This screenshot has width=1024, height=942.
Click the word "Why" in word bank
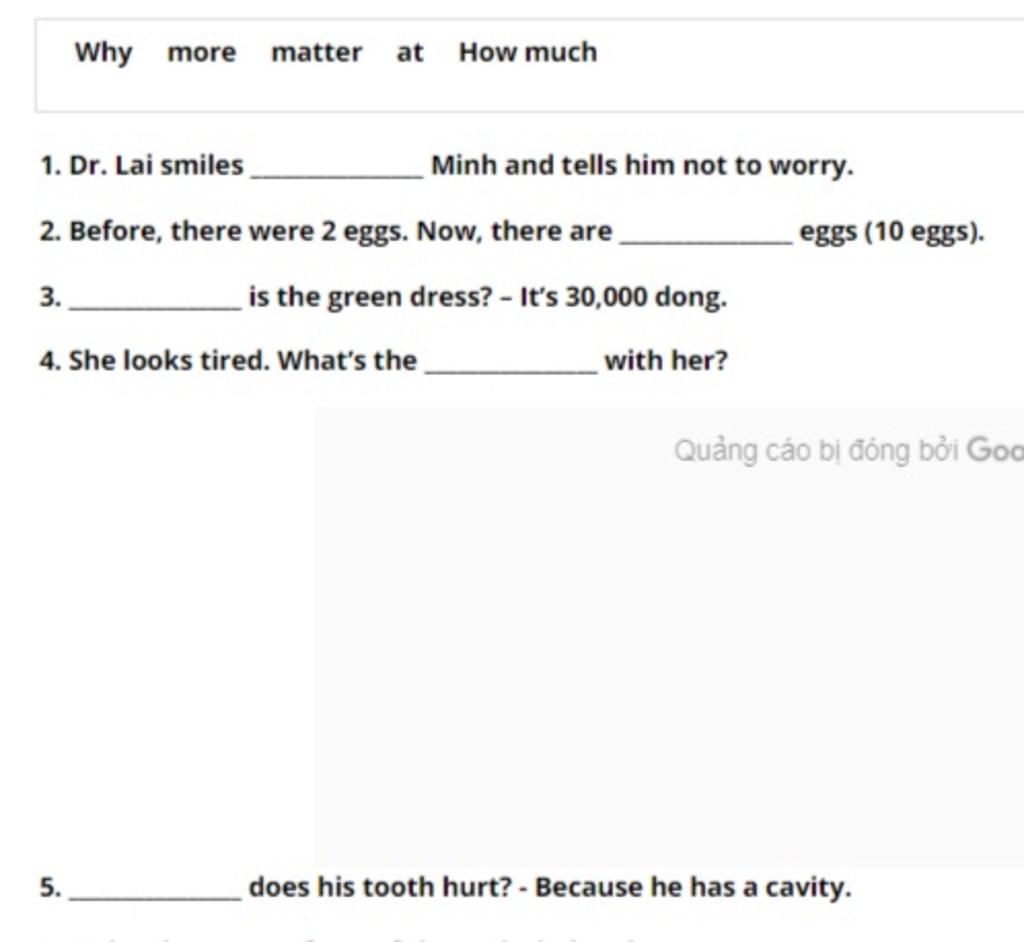pyautogui.click(x=103, y=52)
